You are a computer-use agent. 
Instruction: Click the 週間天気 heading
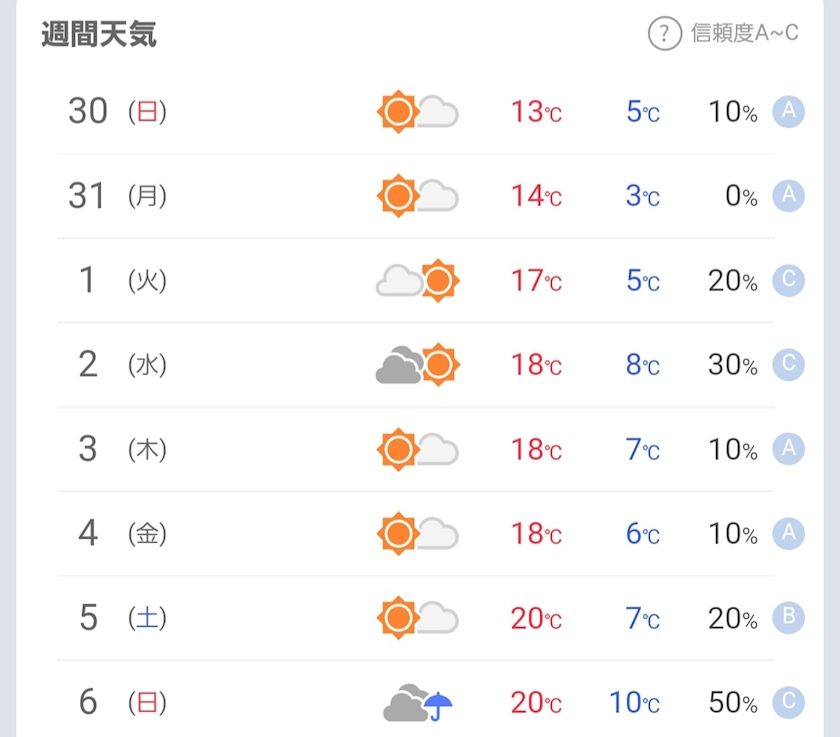(x=99, y=34)
